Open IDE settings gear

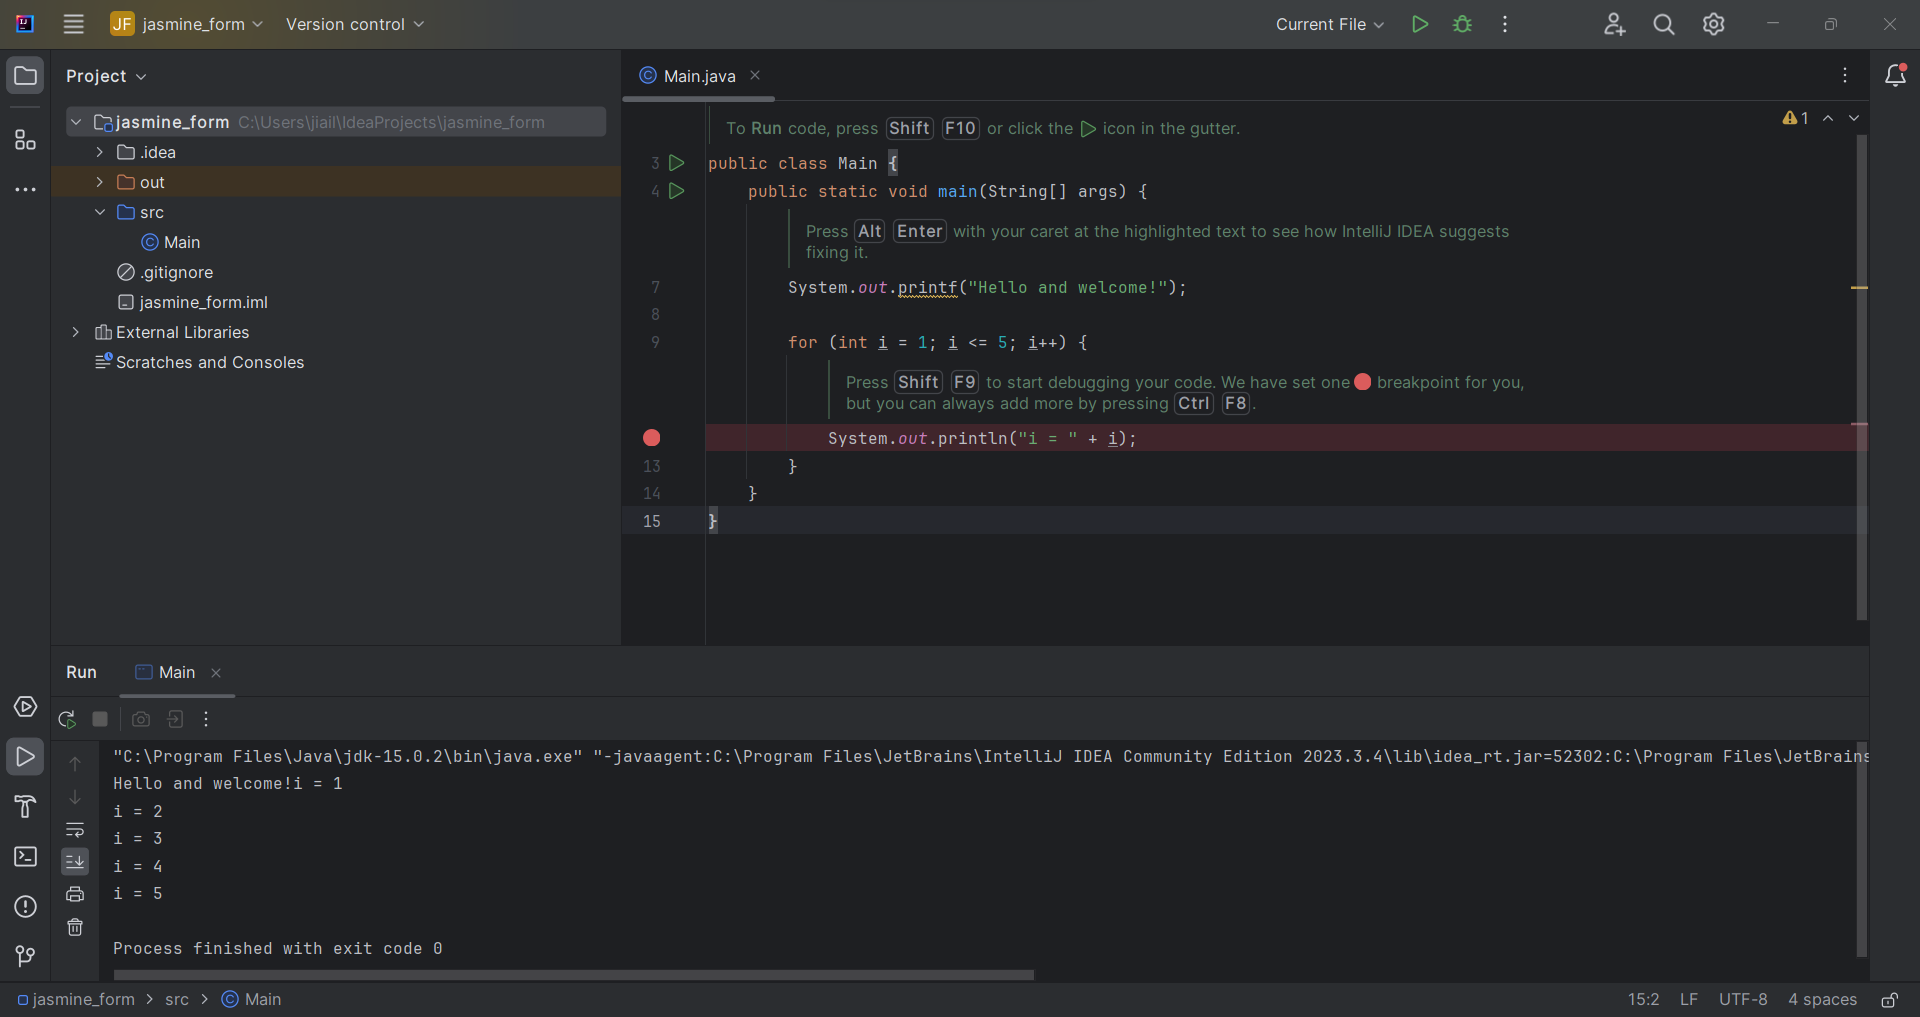[x=1714, y=24]
